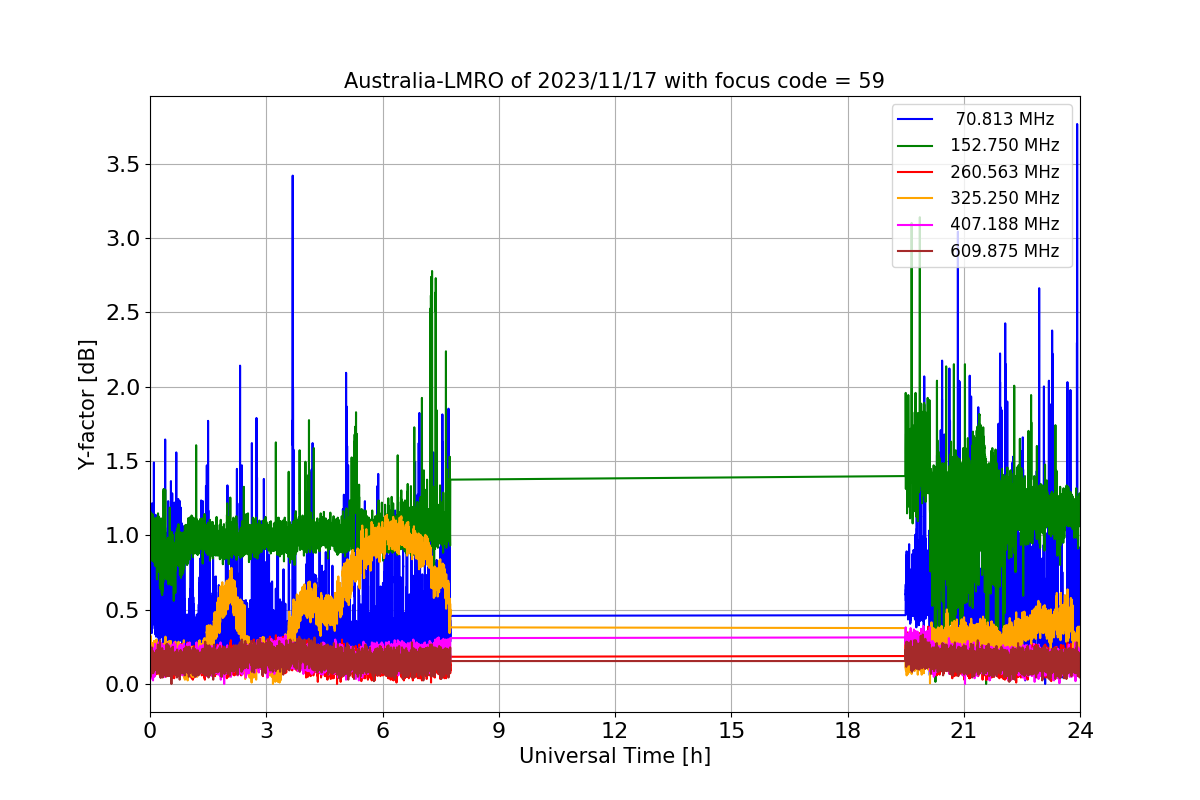Click the 0.0 y-axis tick label
Screen dimensions: 1200x800
pos(123,684)
